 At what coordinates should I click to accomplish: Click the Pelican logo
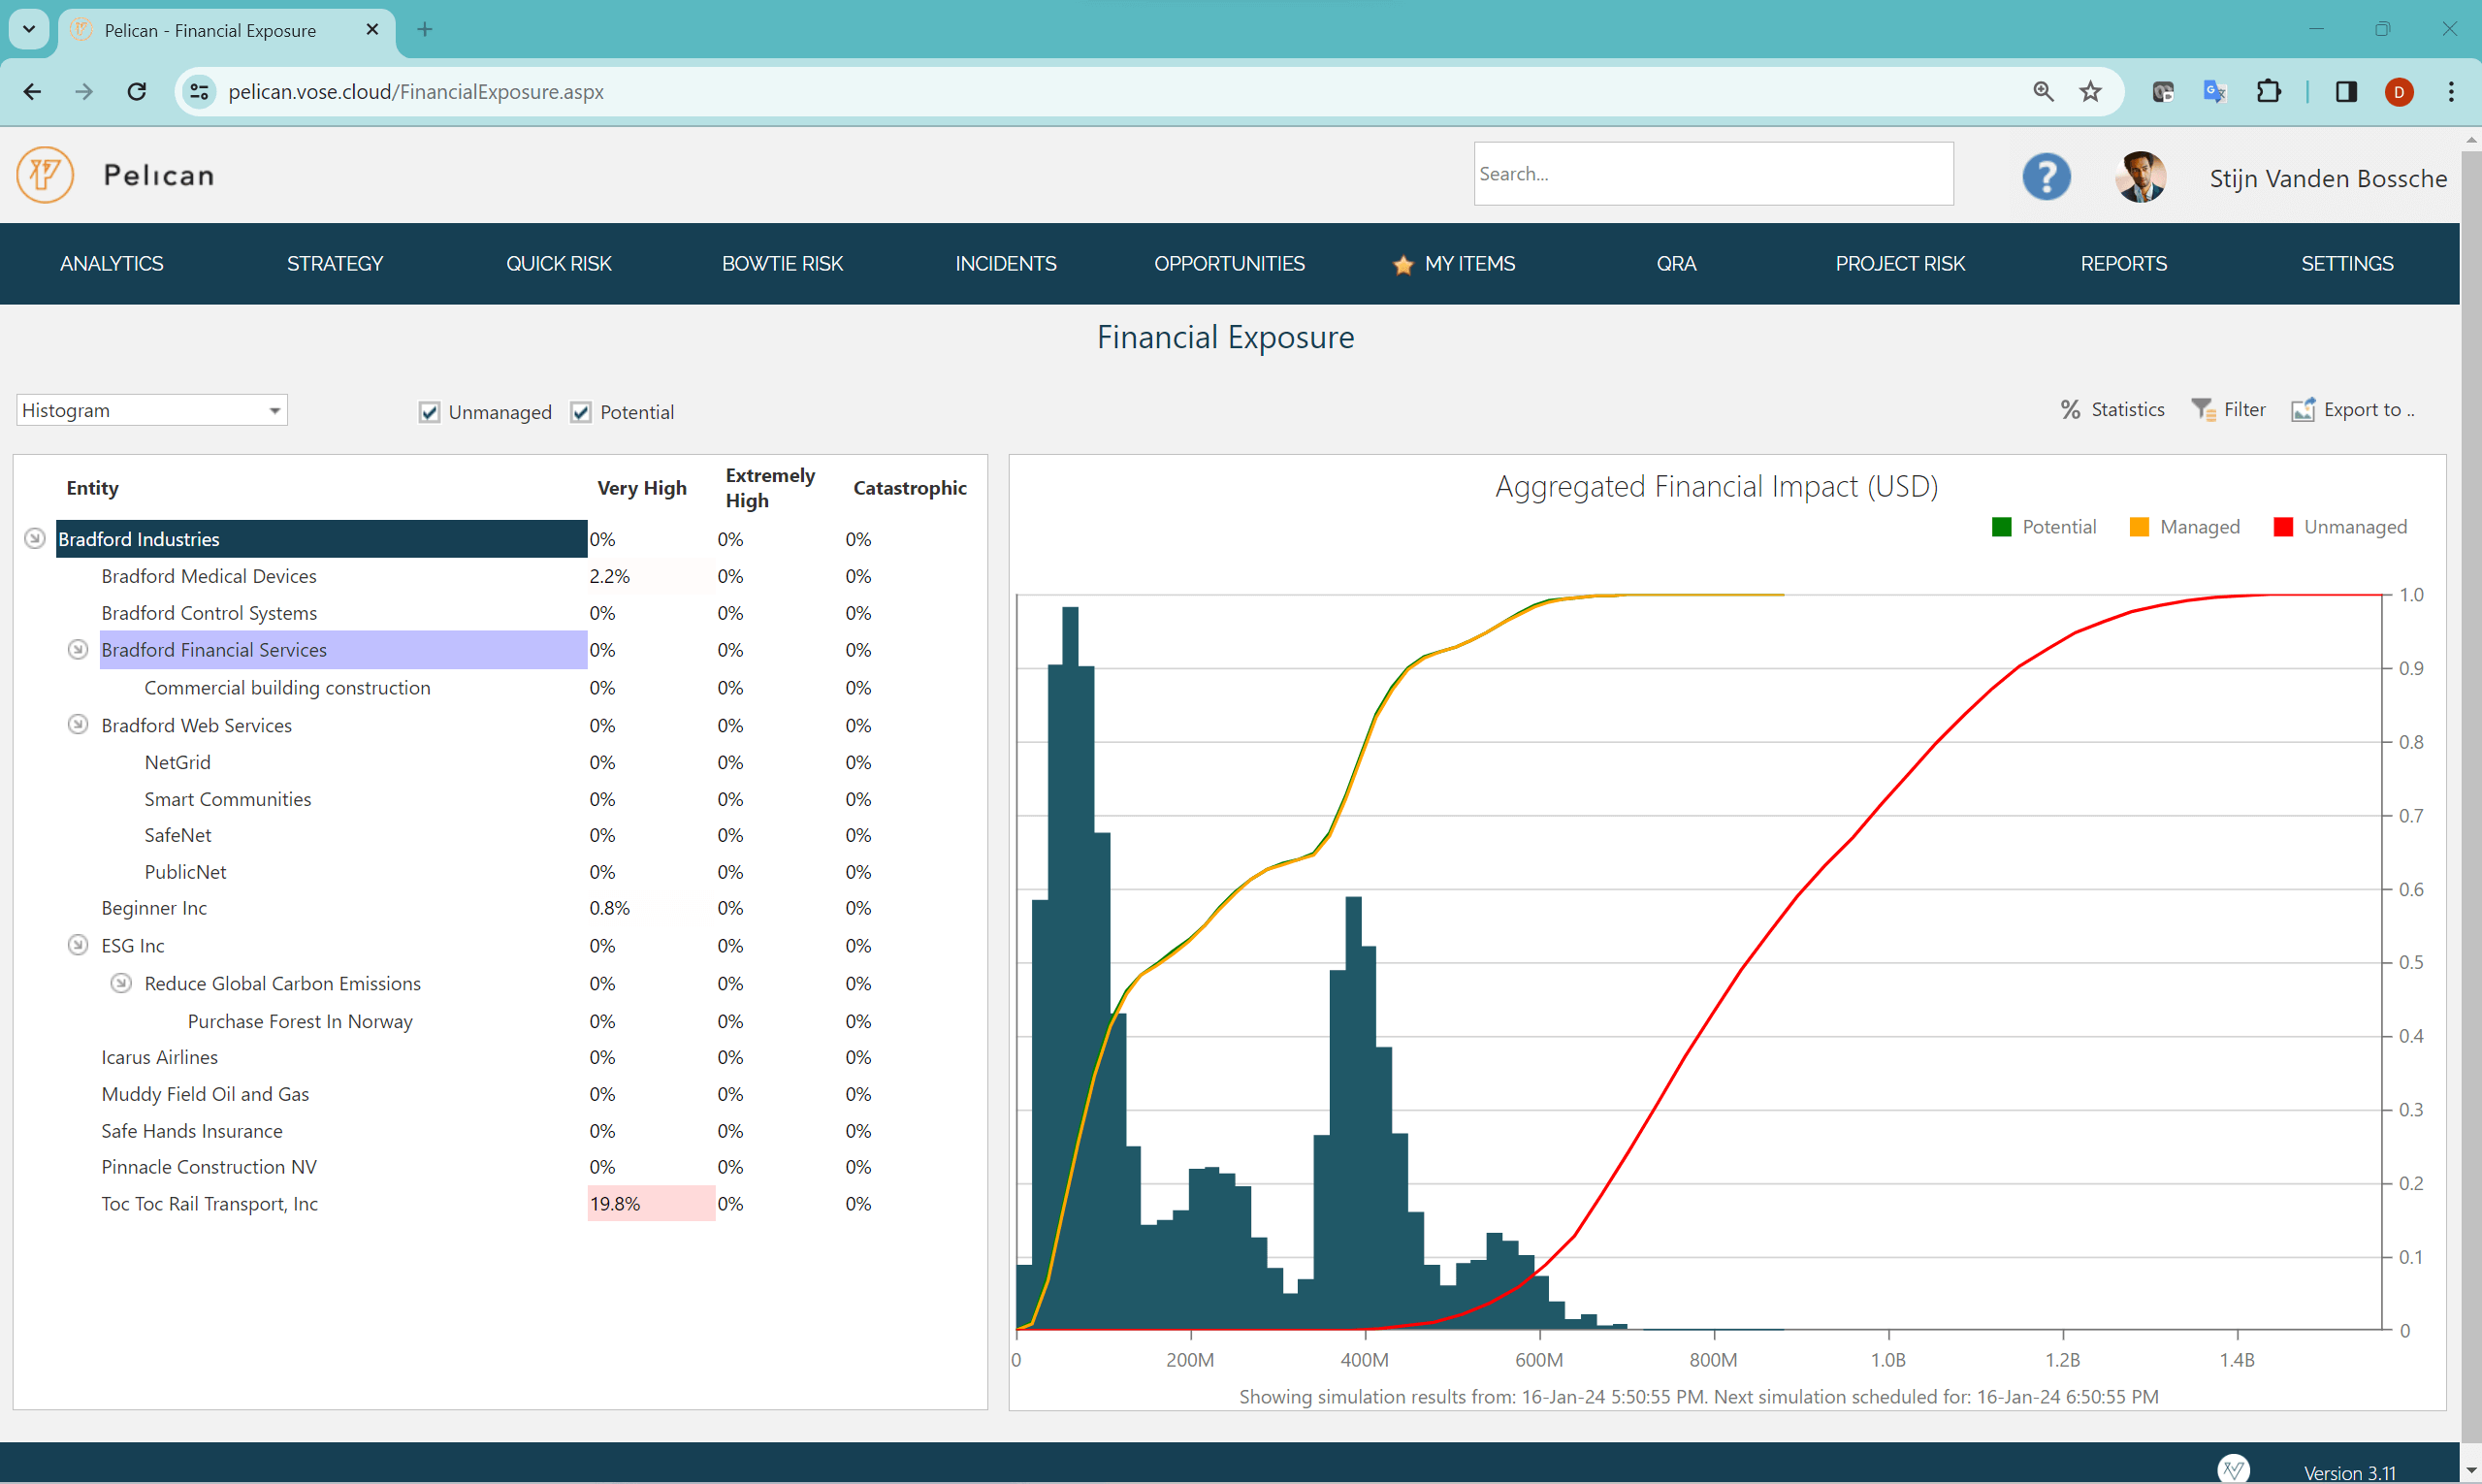44,174
